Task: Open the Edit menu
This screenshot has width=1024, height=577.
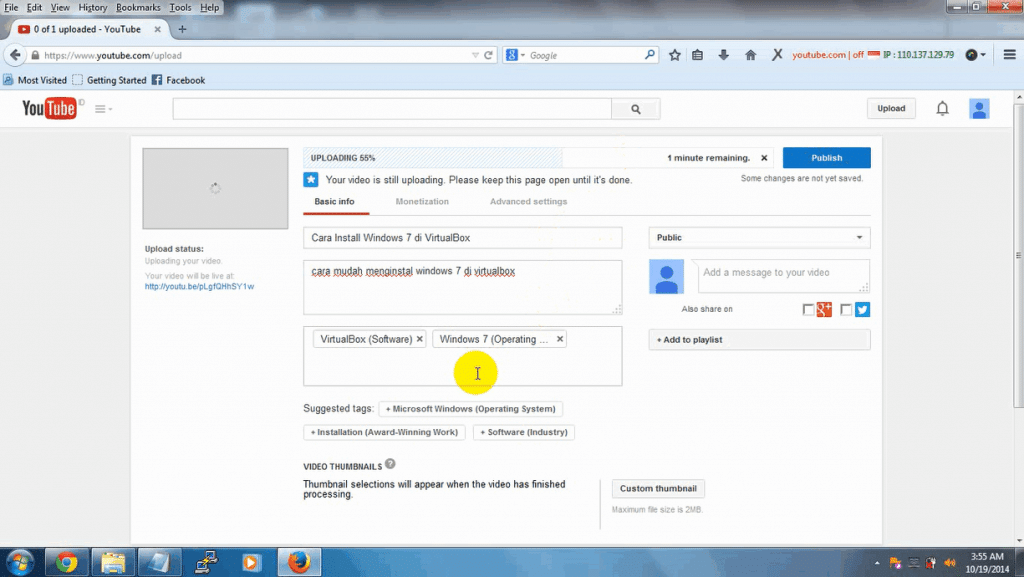Action: (34, 8)
